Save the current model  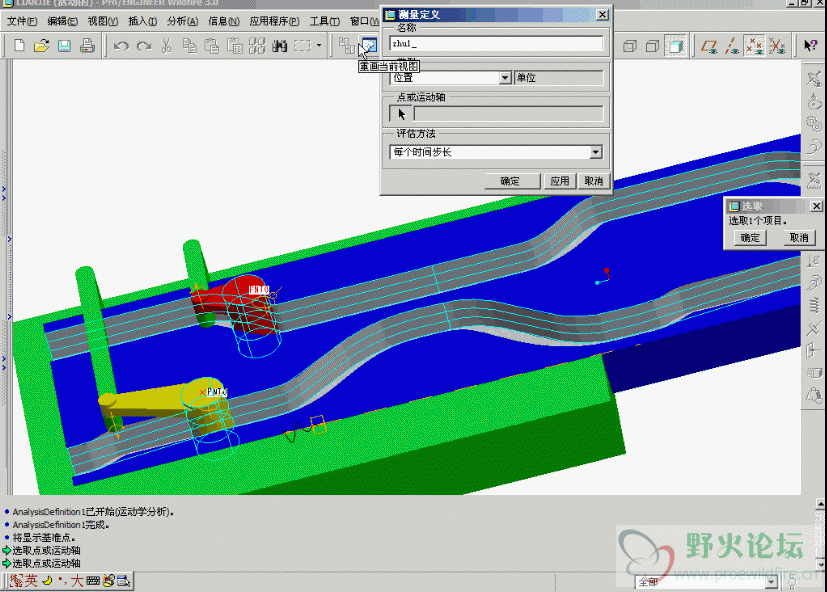coord(64,46)
